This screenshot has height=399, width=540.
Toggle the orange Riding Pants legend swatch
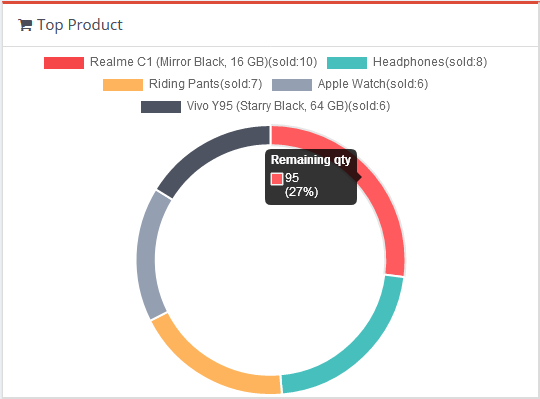pos(123,85)
